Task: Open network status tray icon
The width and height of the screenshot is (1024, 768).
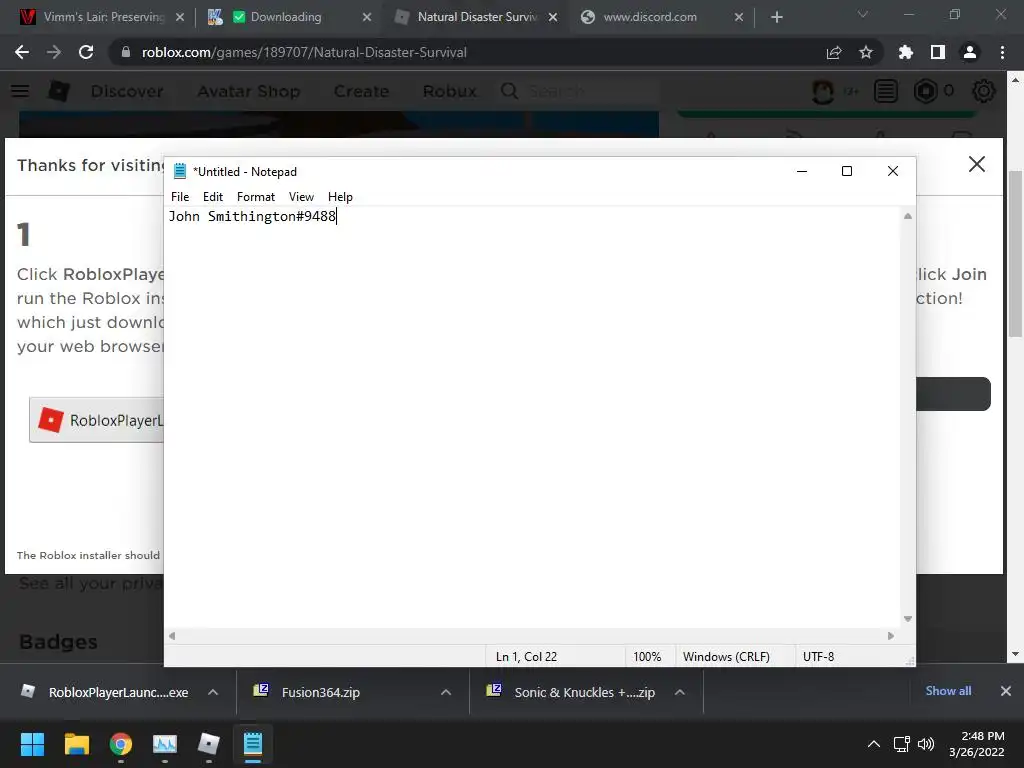Action: click(x=902, y=744)
